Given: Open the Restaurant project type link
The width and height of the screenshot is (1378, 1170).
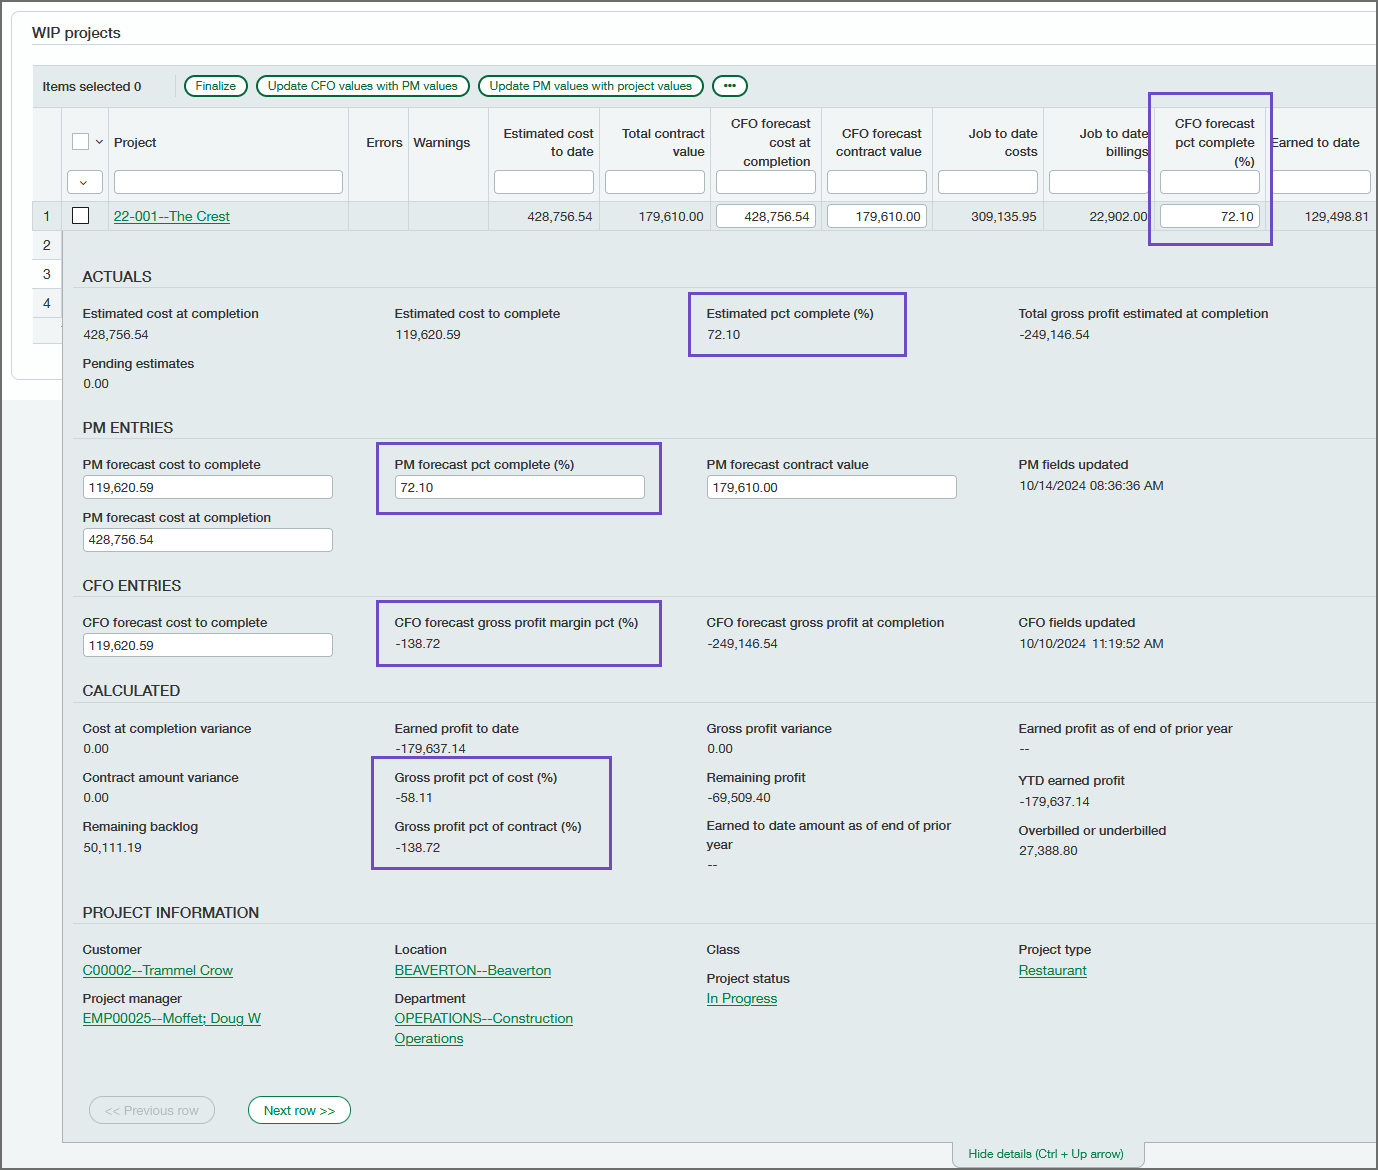Looking at the screenshot, I should click(1052, 970).
